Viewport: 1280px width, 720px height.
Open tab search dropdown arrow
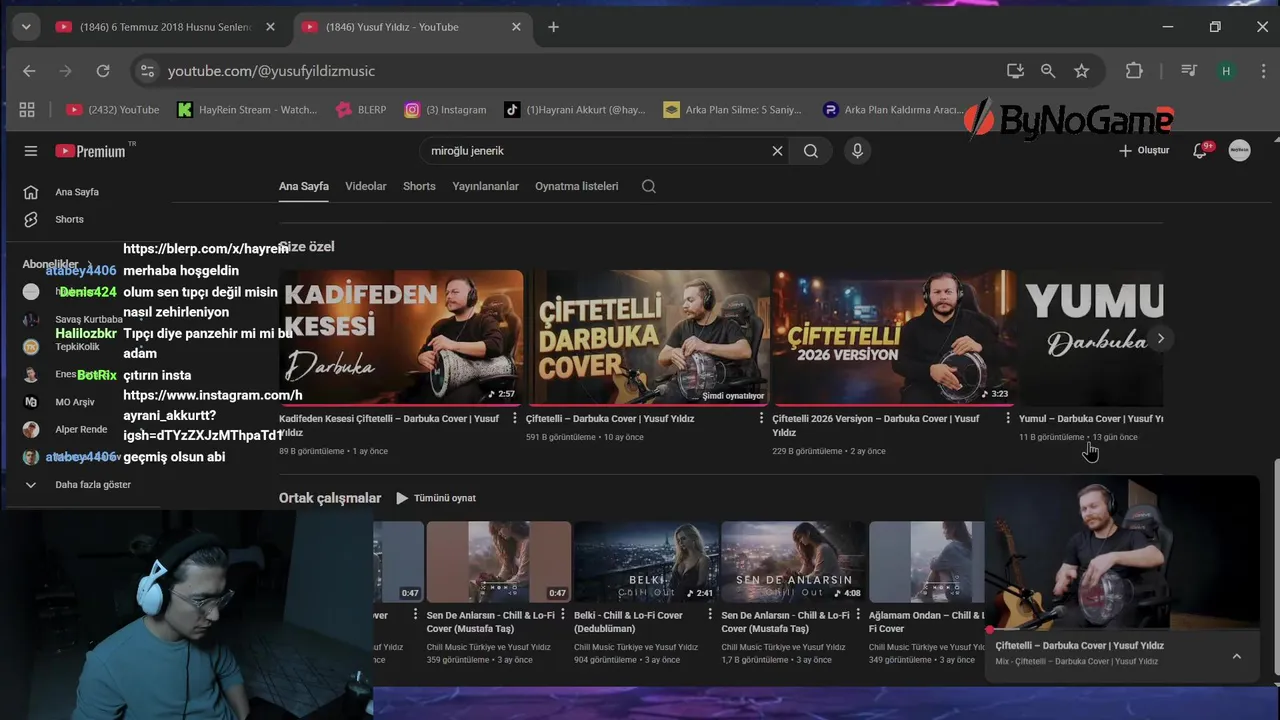point(26,27)
